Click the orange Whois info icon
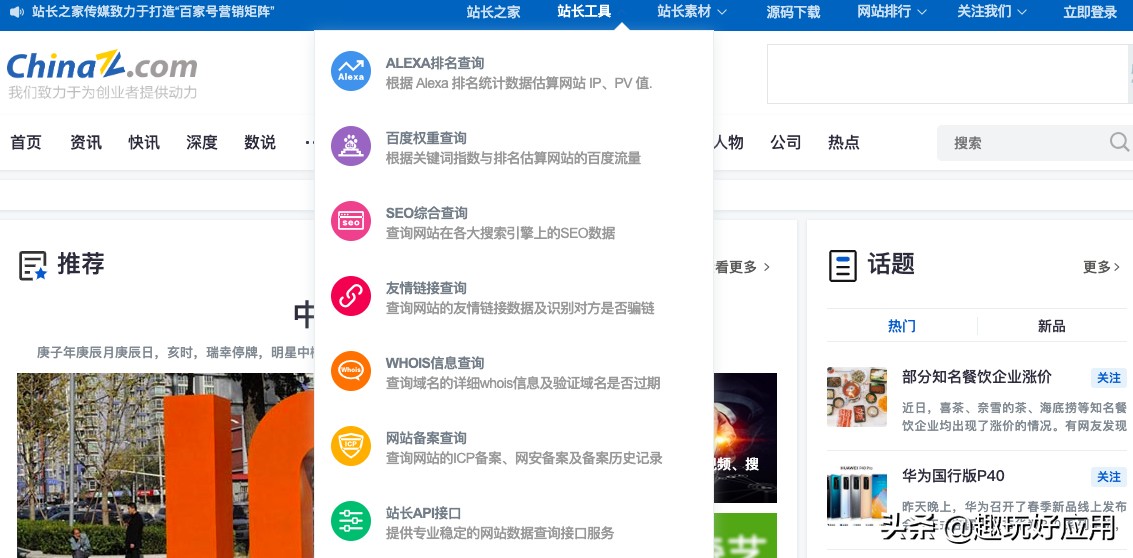 point(350,372)
